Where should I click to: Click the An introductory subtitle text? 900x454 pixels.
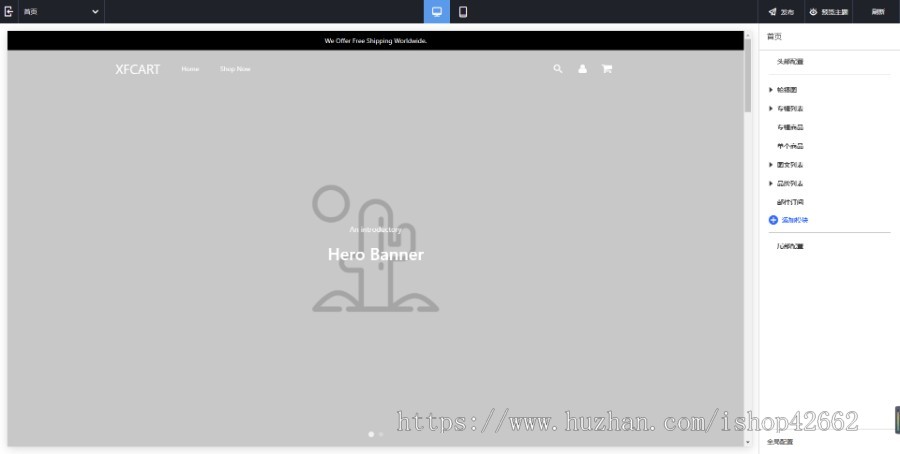point(375,229)
